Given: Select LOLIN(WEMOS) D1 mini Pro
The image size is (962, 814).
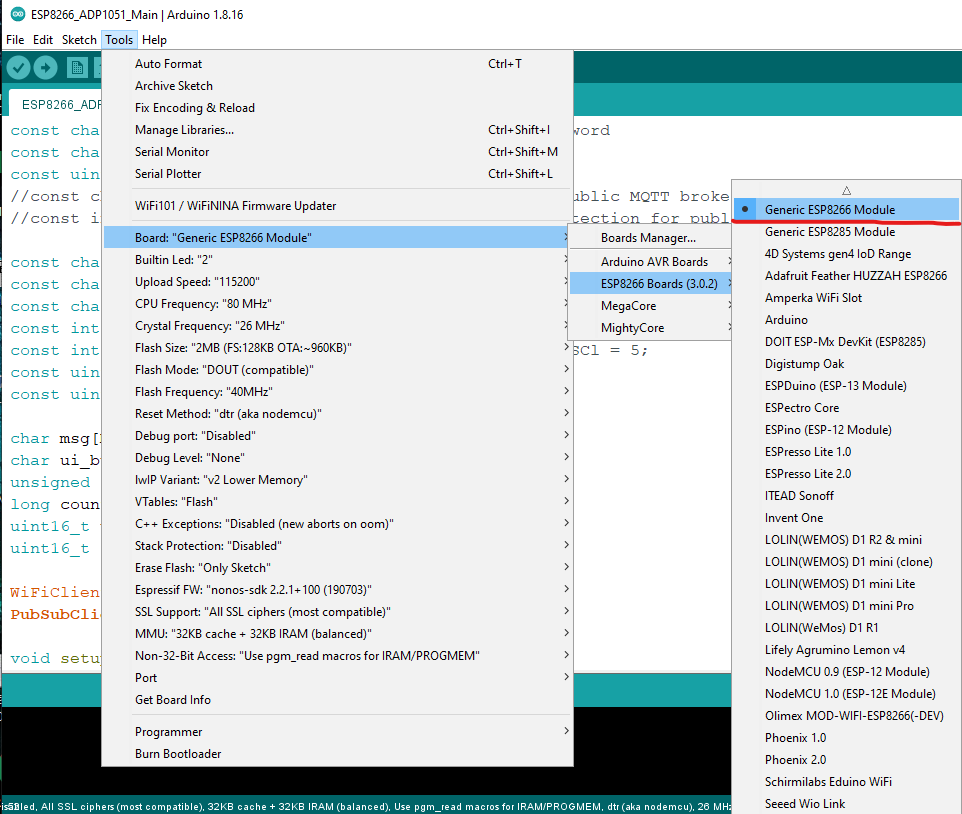Looking at the screenshot, I should (847, 606).
